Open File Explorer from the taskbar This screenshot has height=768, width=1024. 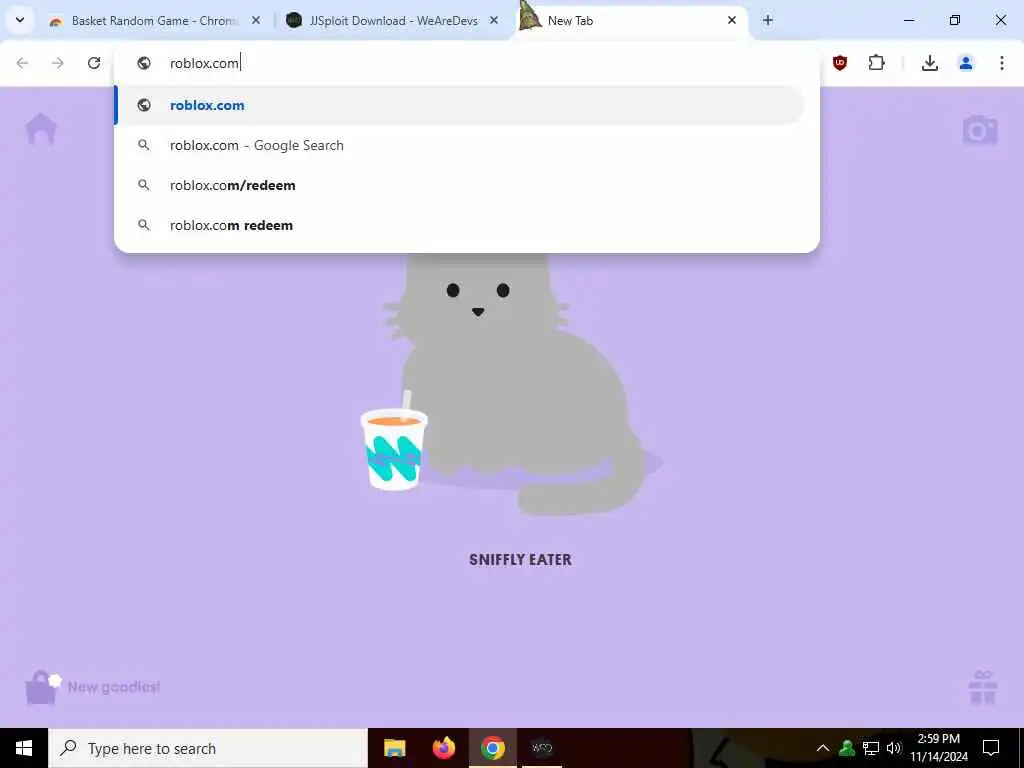394,748
